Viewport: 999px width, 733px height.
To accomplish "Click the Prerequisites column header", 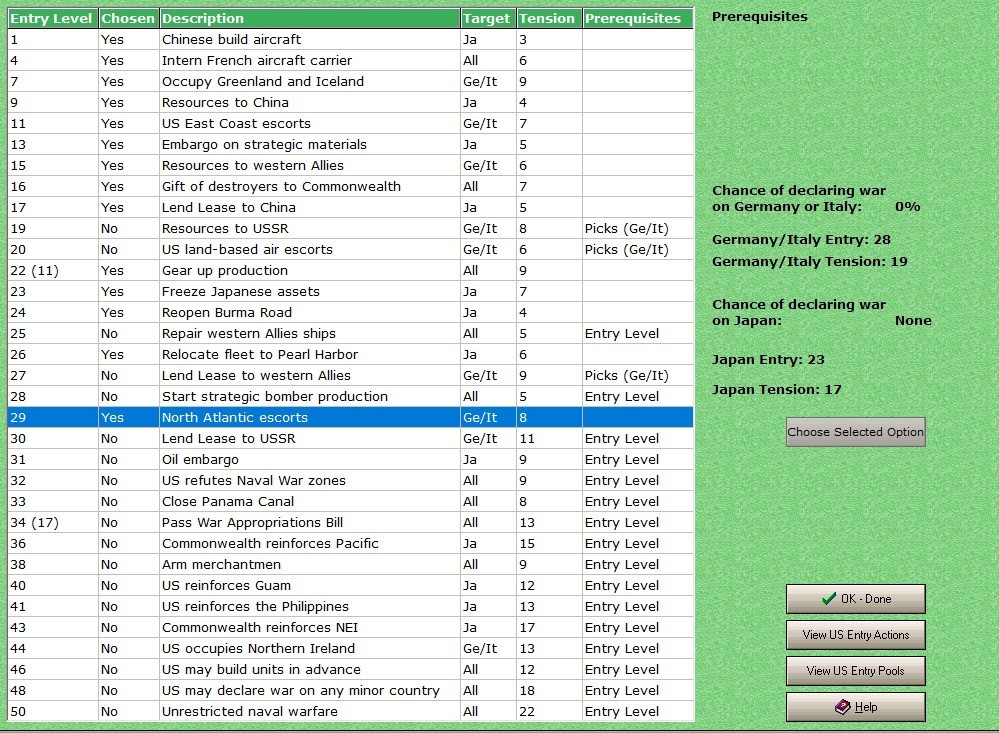I will (x=638, y=18).
